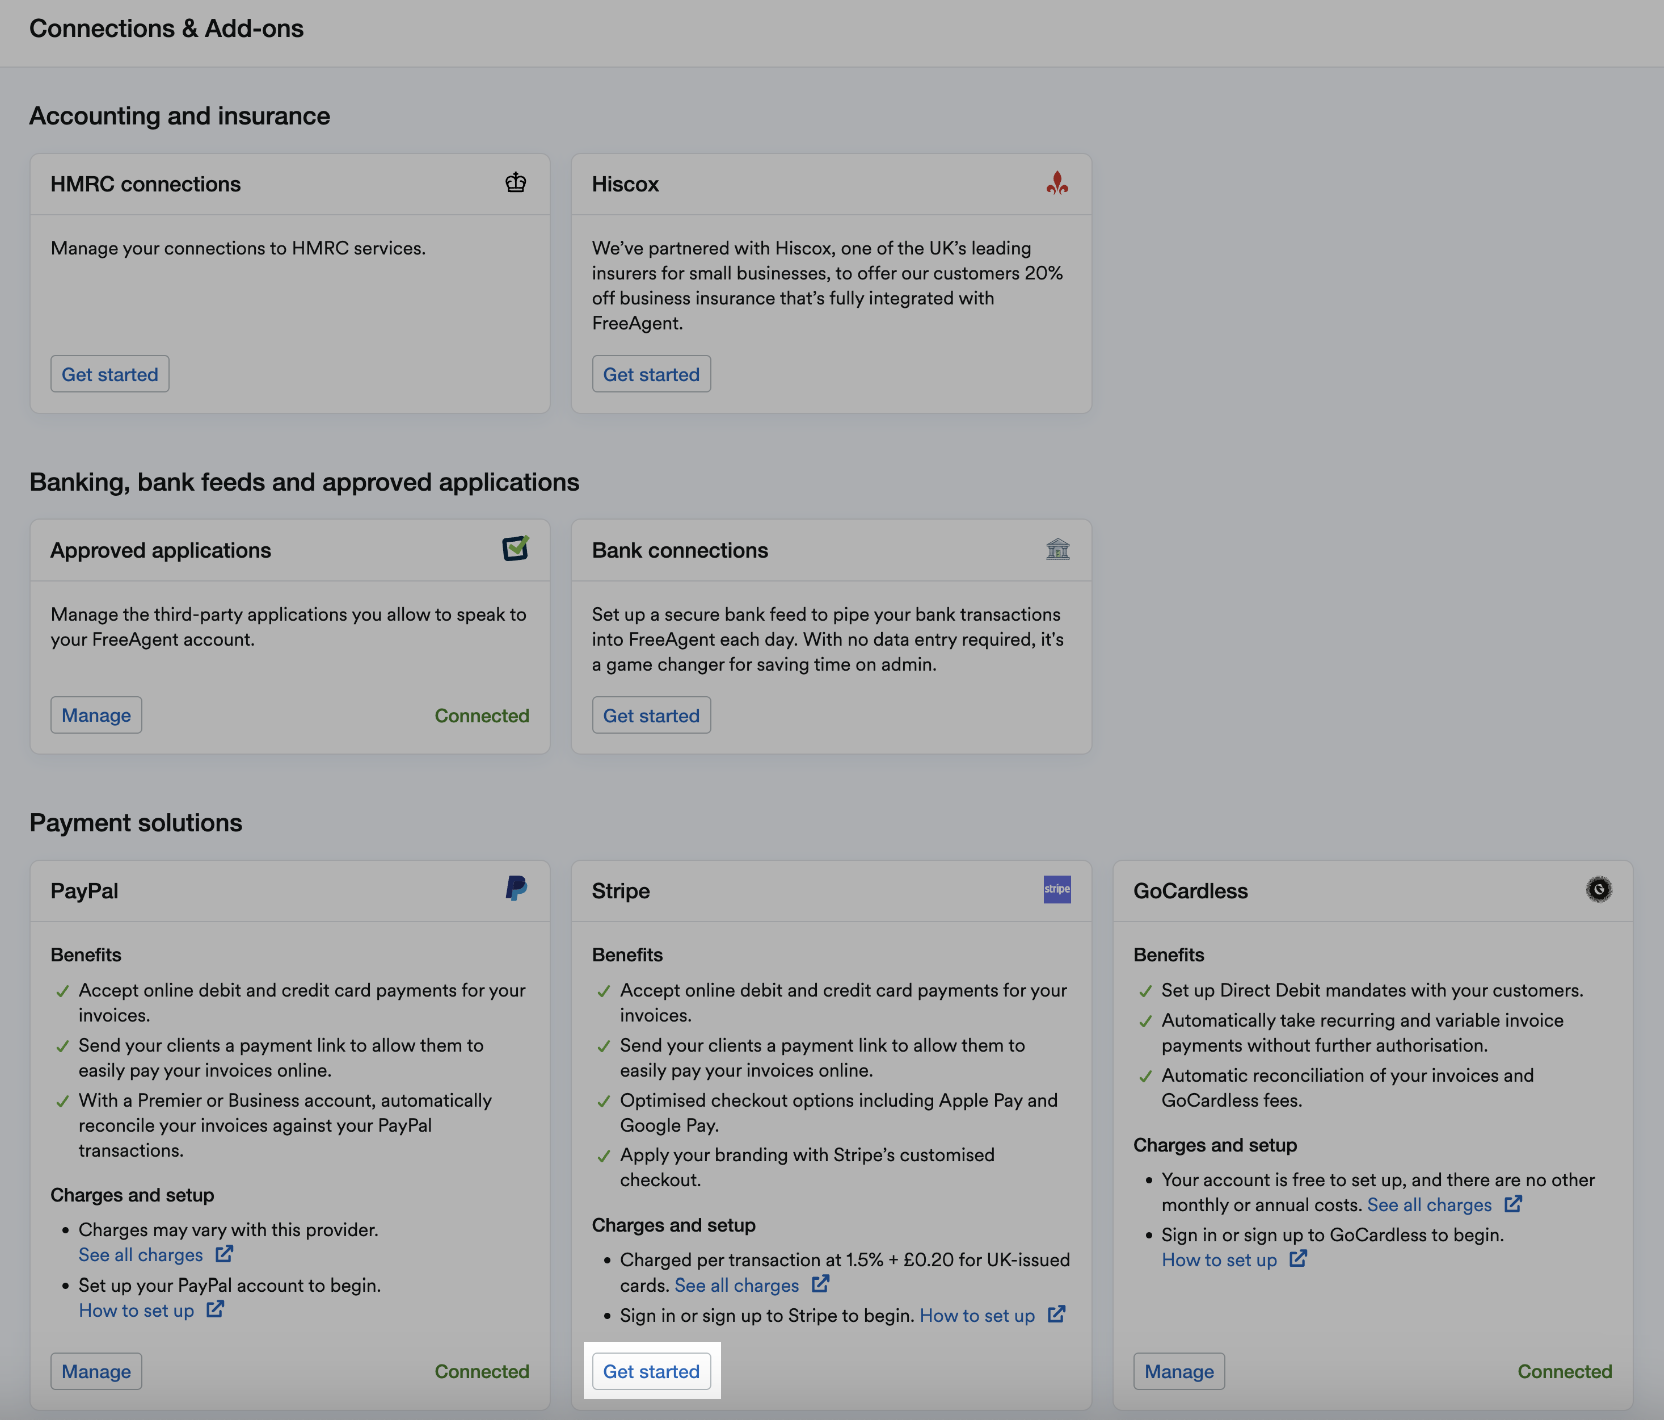This screenshot has width=1664, height=1420.
Task: Click the Payment solutions section heading
Action: pyautogui.click(x=136, y=823)
